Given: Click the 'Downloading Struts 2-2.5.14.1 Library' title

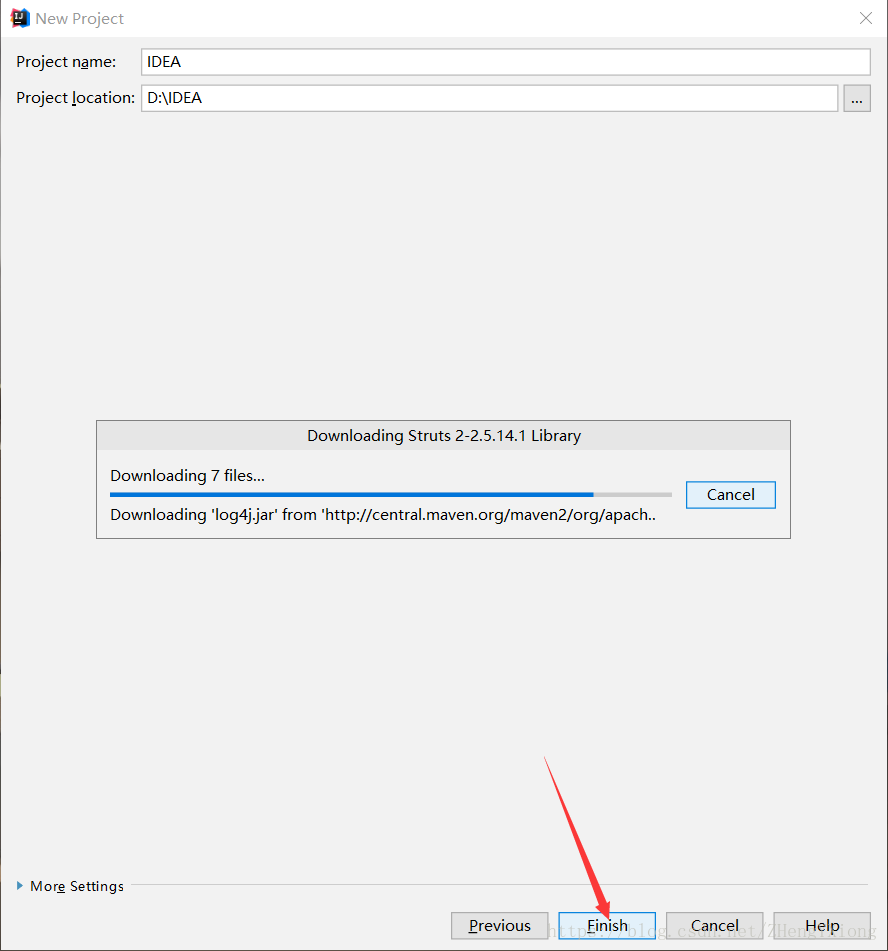Looking at the screenshot, I should coord(443,435).
